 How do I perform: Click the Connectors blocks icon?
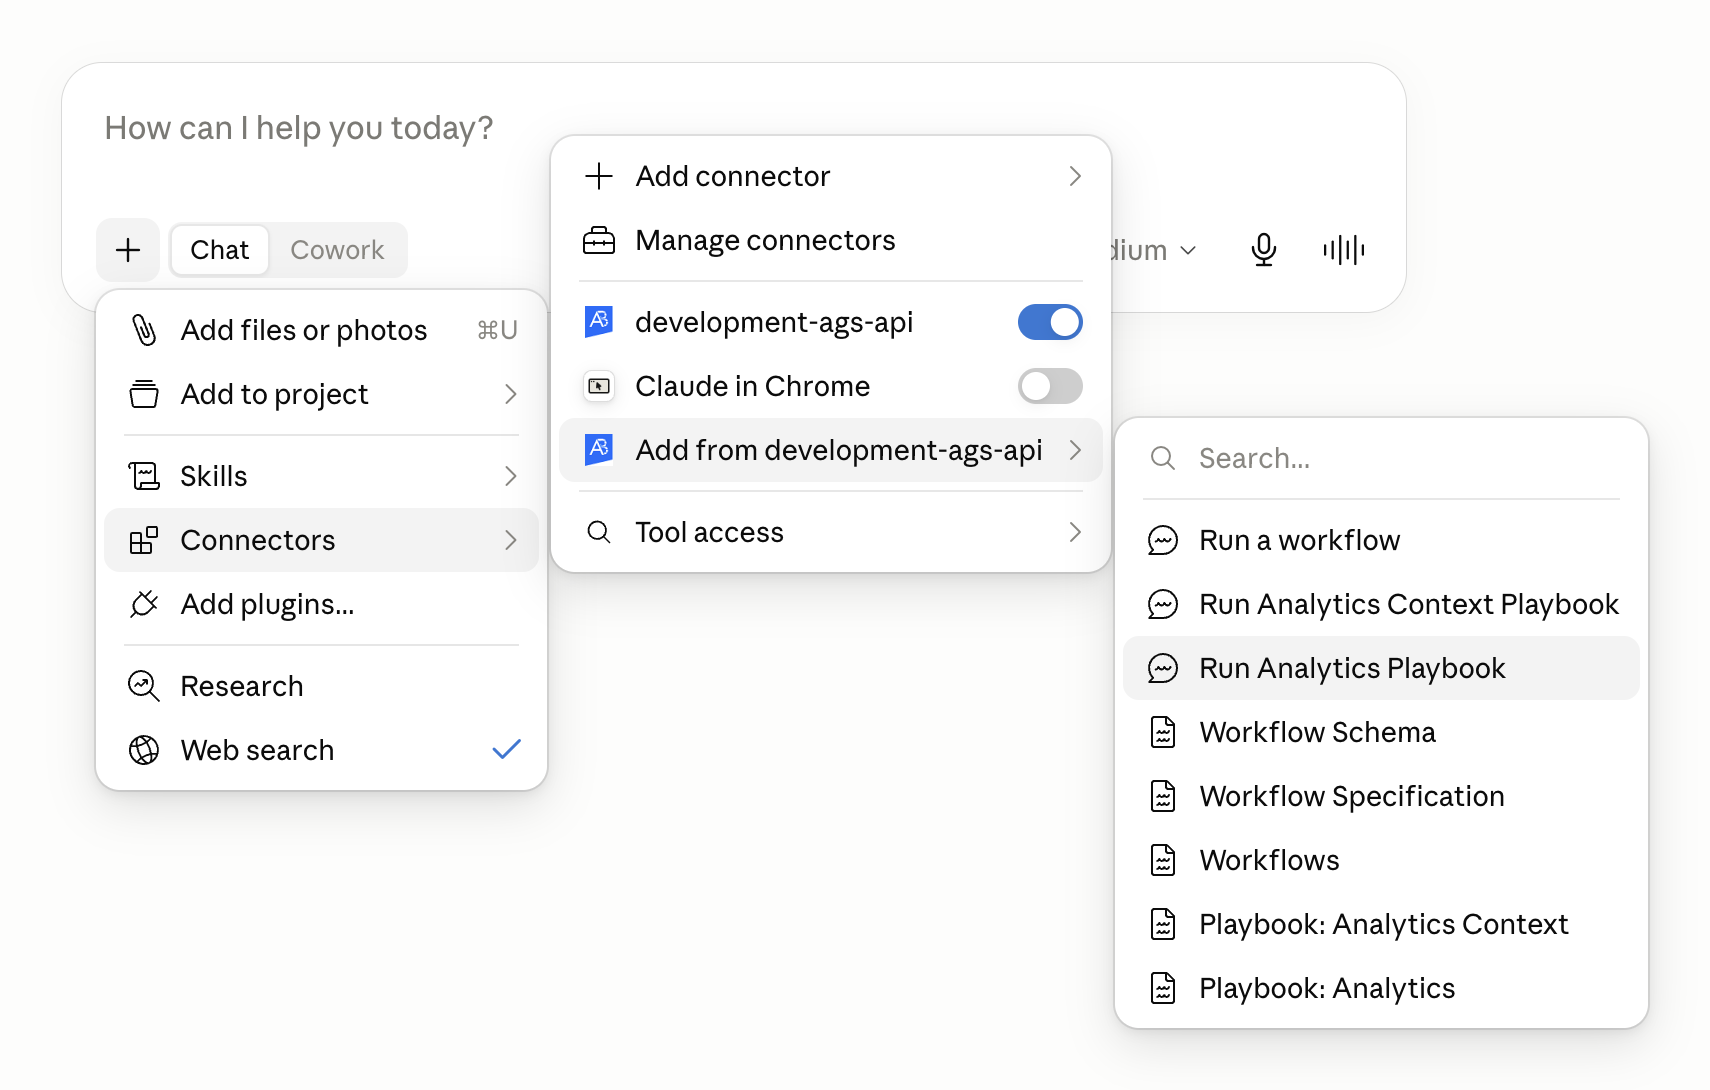[x=144, y=540]
